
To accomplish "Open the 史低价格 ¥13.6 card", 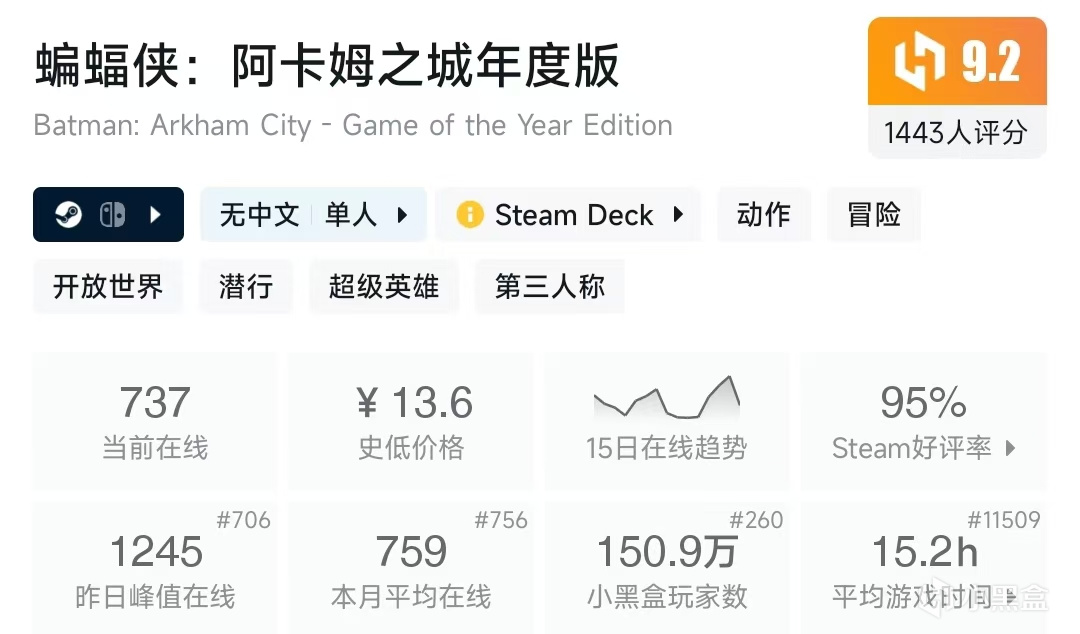I will (x=411, y=420).
